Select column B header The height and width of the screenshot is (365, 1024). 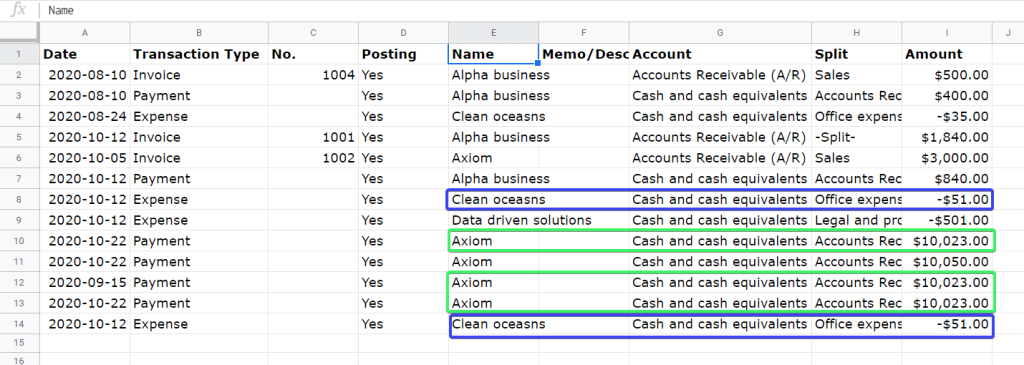coord(199,33)
